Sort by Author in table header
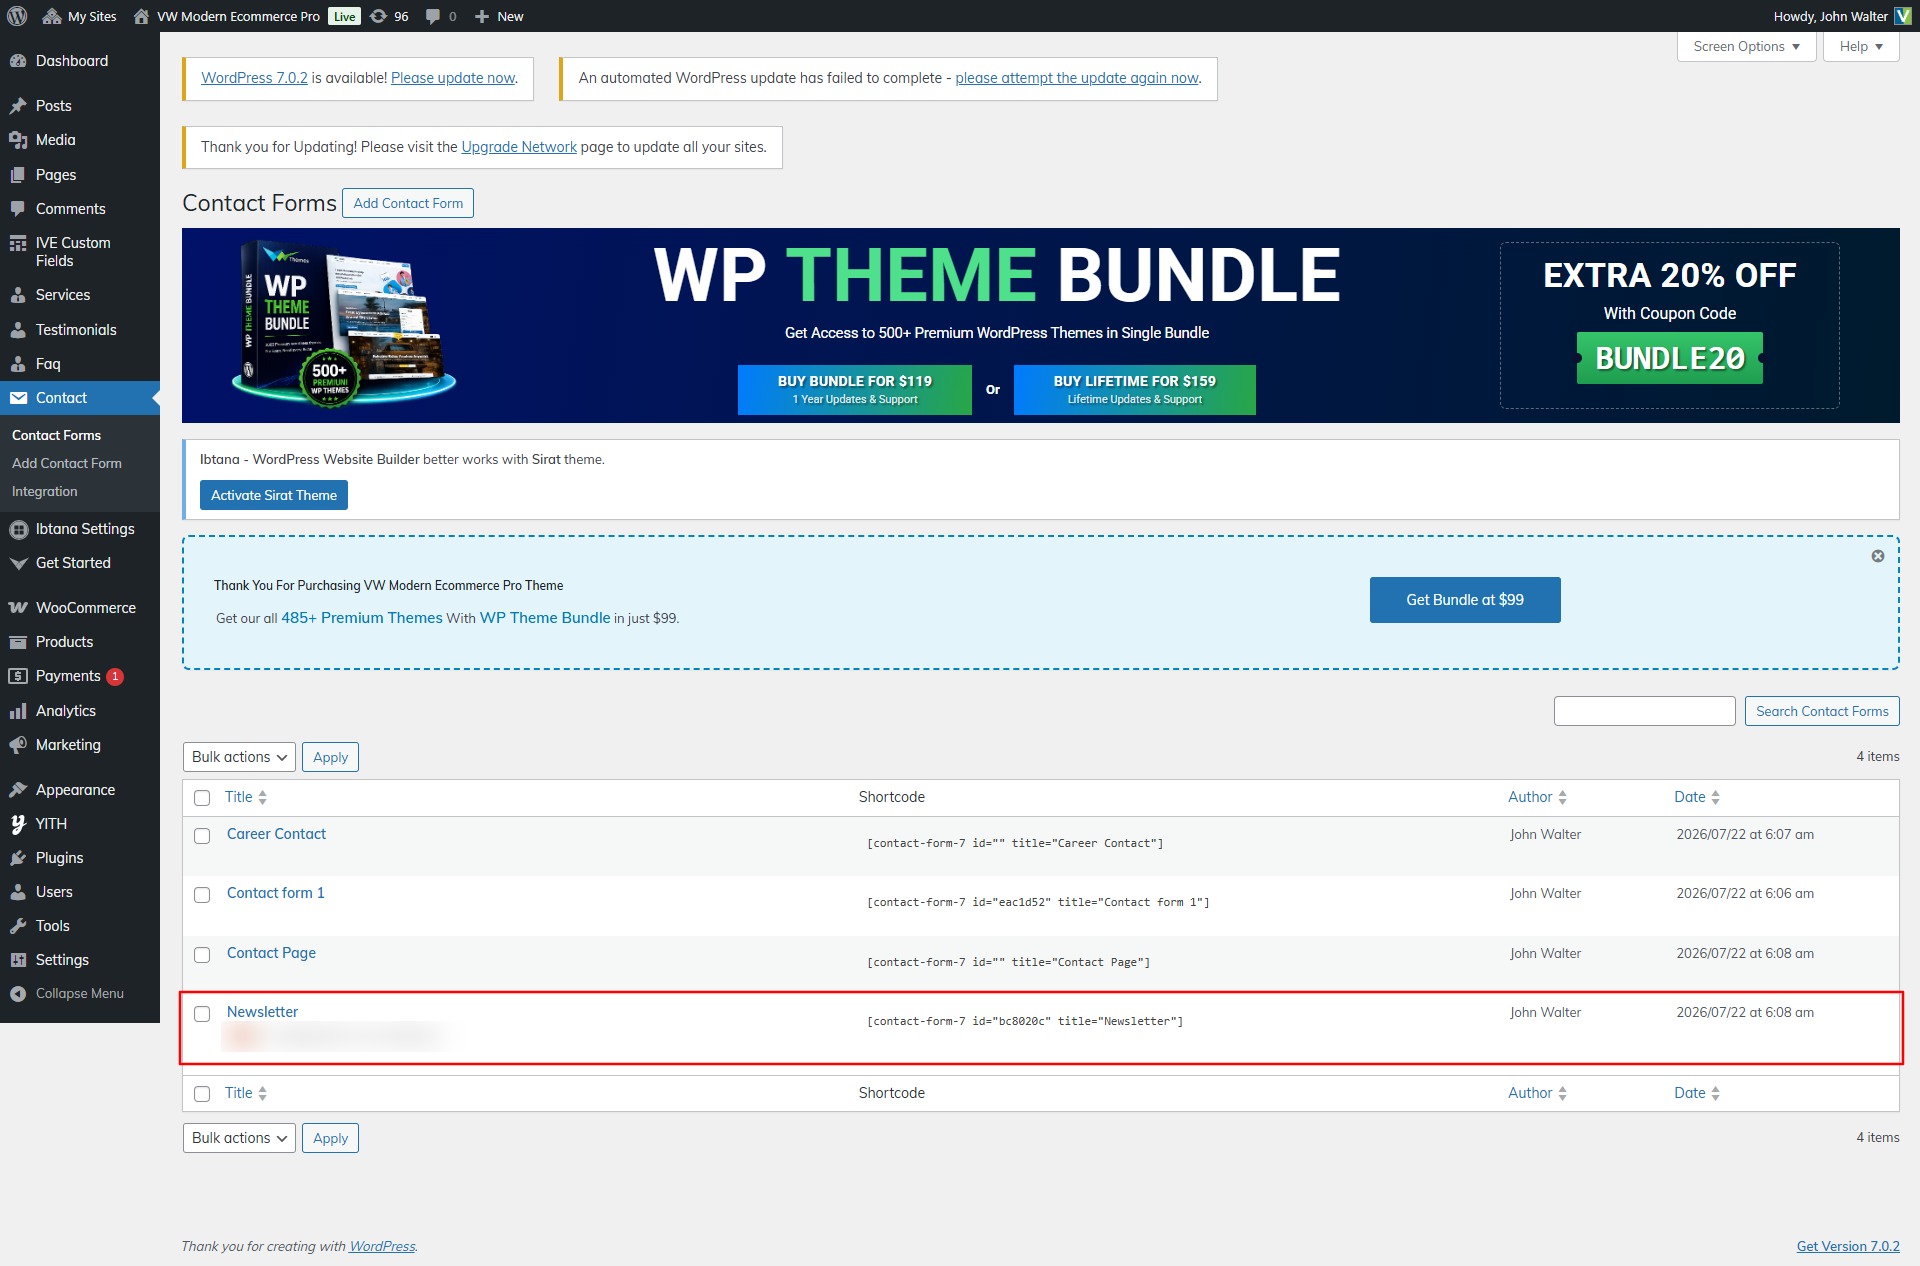Image resolution: width=1920 pixels, height=1266 pixels. pos(1538,797)
